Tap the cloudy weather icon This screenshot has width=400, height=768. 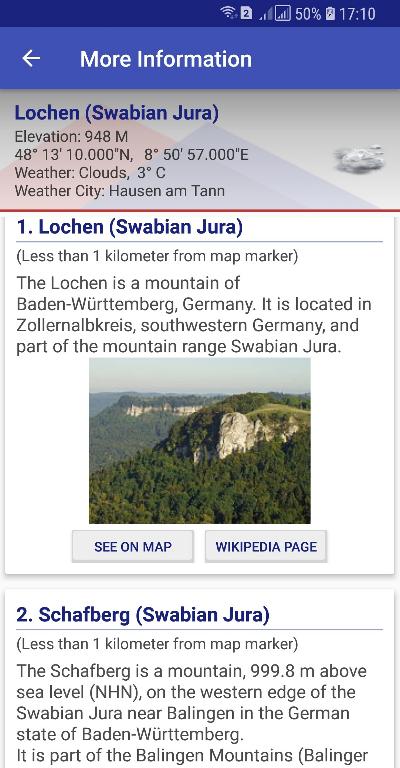click(x=359, y=159)
